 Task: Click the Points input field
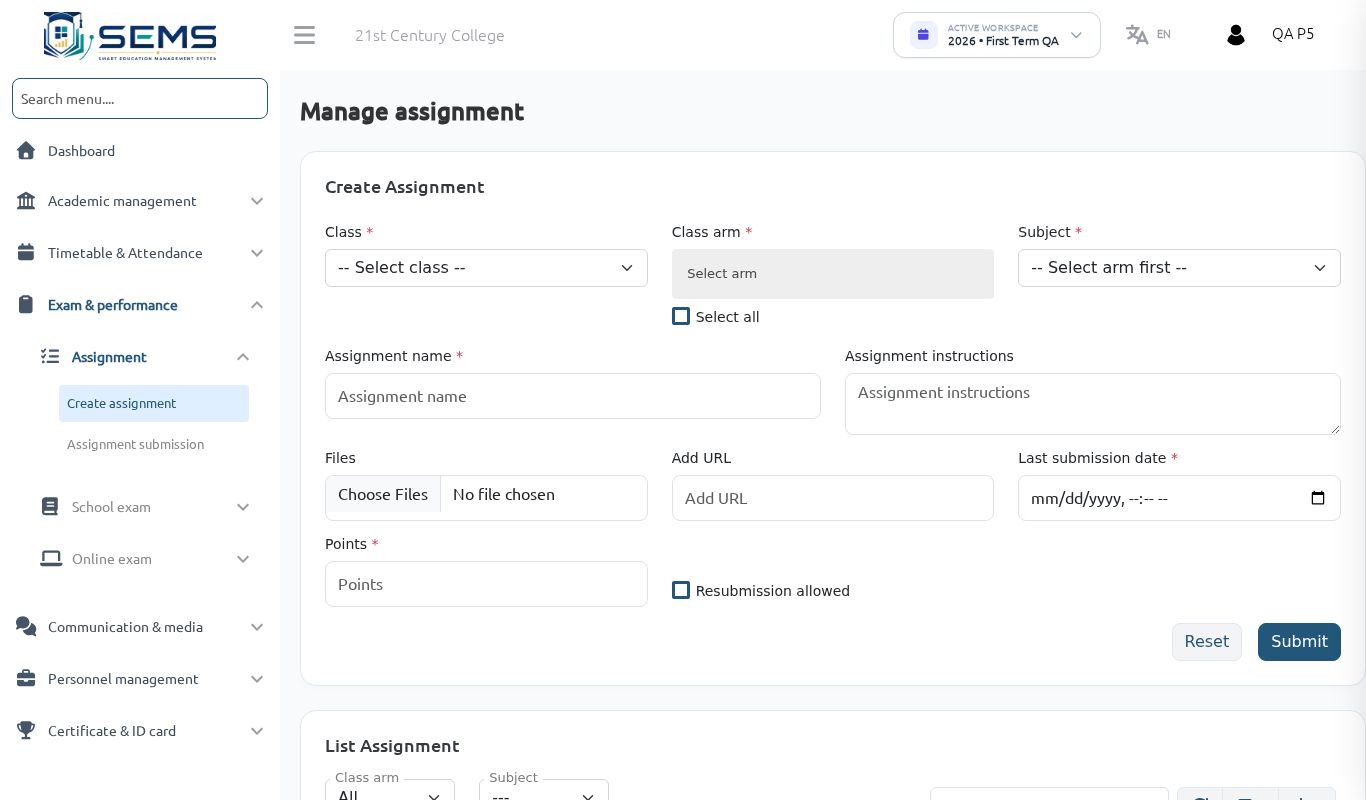pos(486,584)
